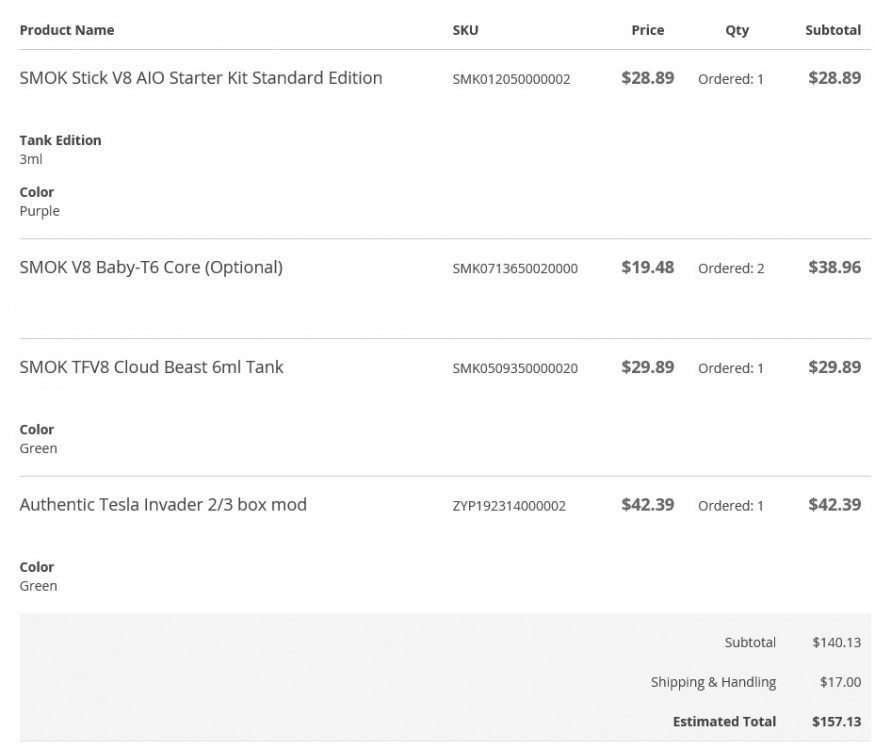Image resolution: width=875 pixels, height=748 pixels.
Task: Click "Ordered: 1" for SMOK Stick V8 kit
Action: [x=730, y=79]
